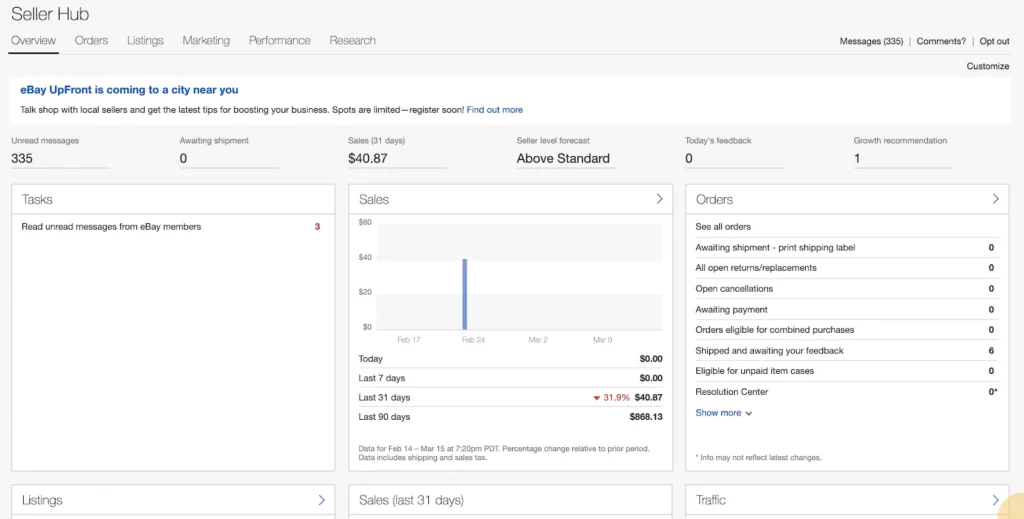Click Sales (31 days) $40.87 summary
The height and width of the screenshot is (519, 1024).
368,159
